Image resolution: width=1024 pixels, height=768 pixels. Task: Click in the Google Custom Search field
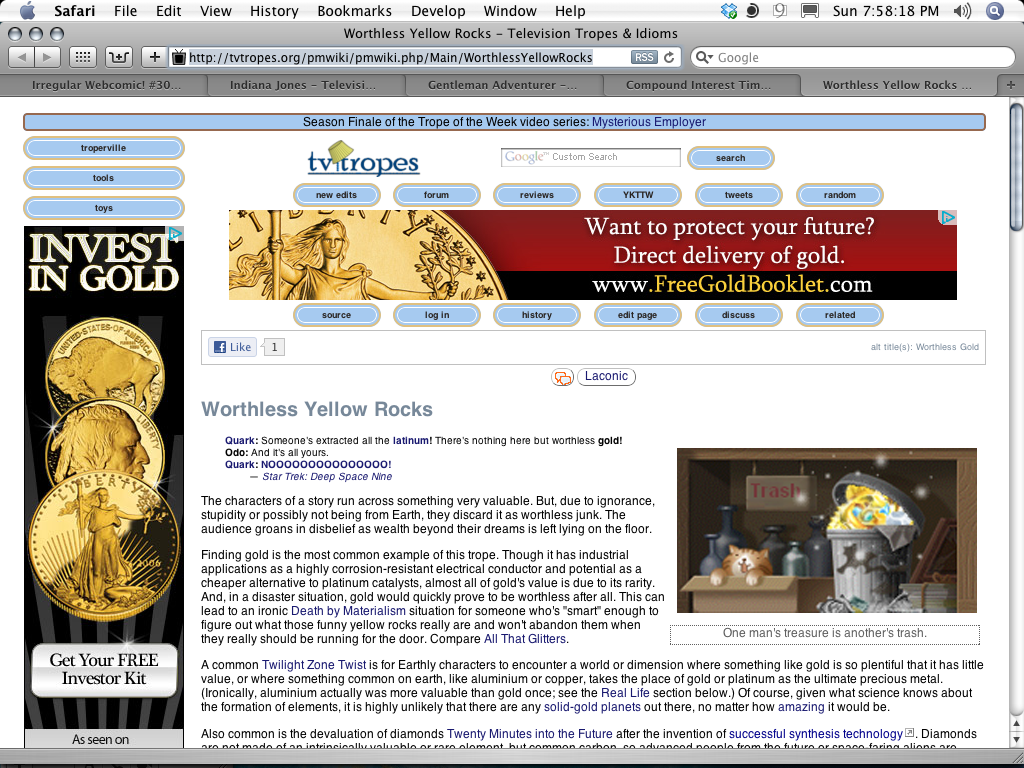(x=590, y=157)
